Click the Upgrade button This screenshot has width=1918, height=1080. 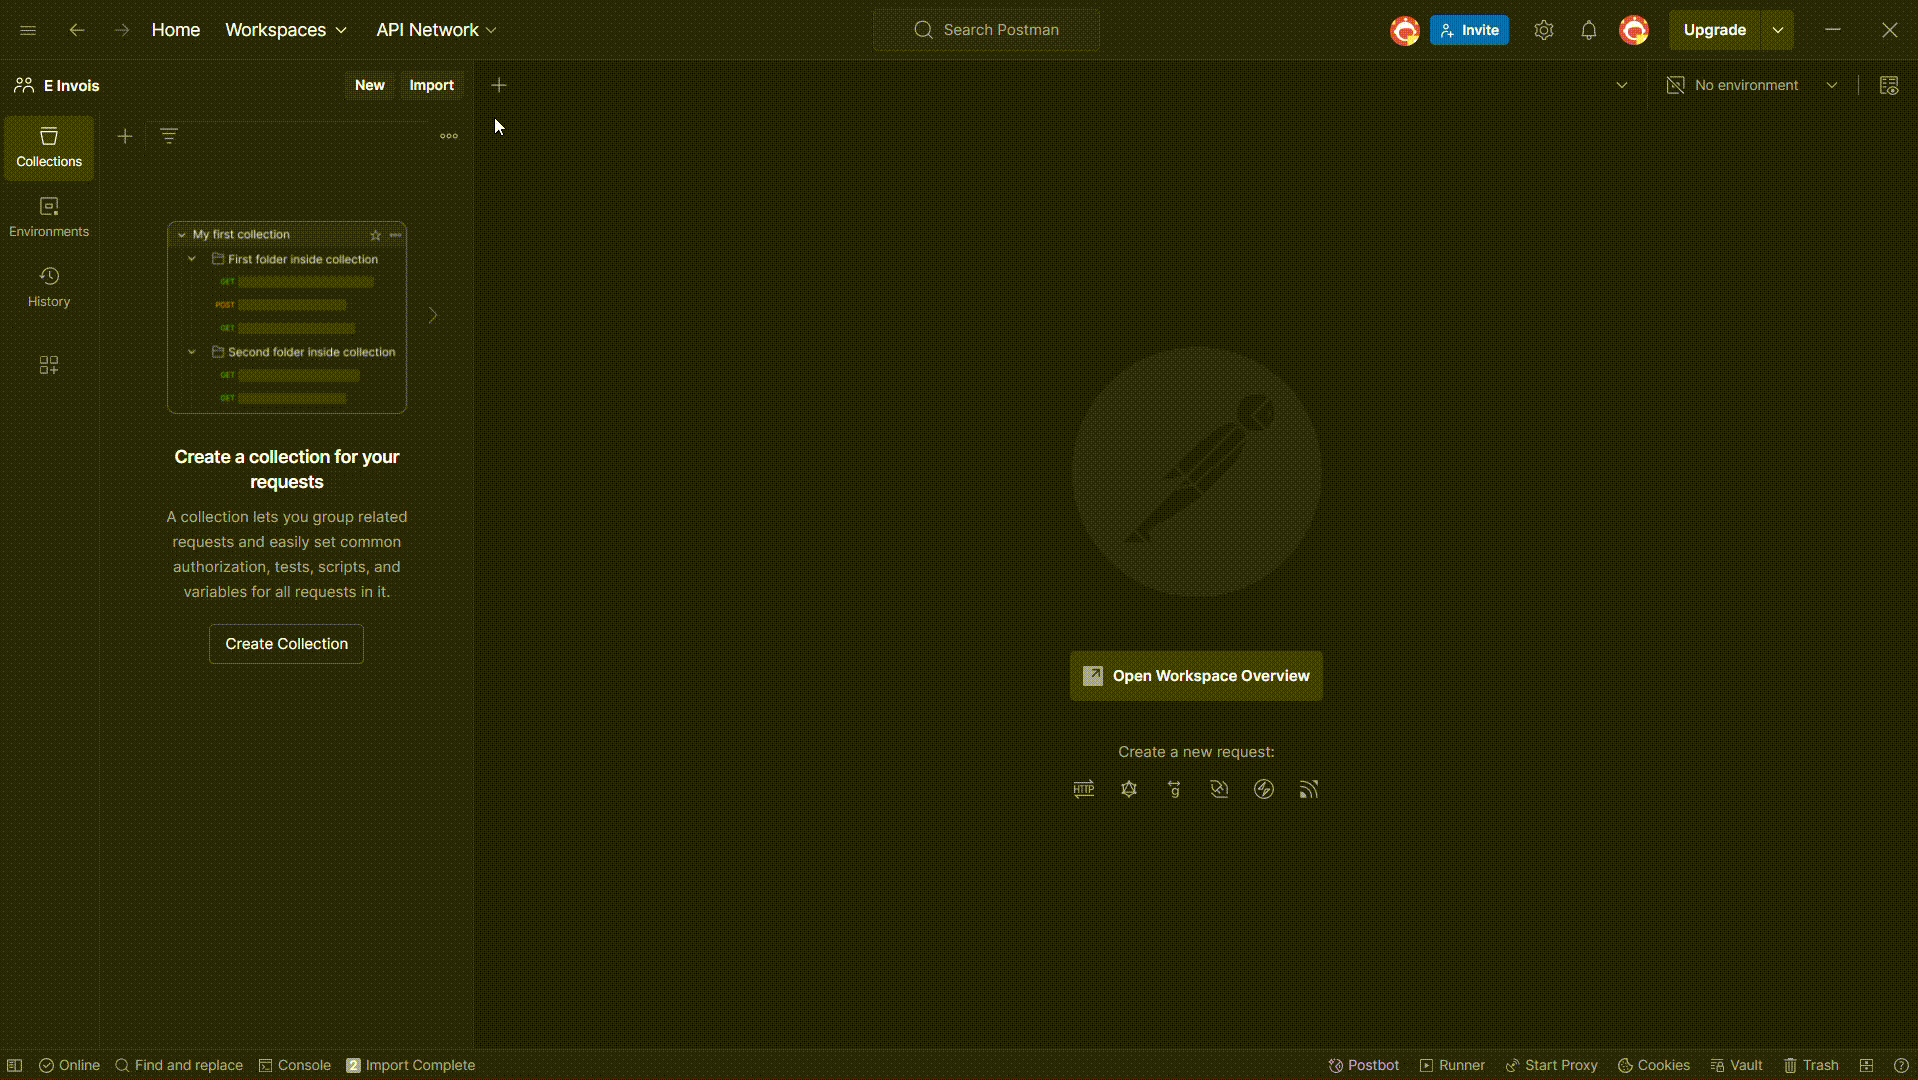pos(1715,30)
